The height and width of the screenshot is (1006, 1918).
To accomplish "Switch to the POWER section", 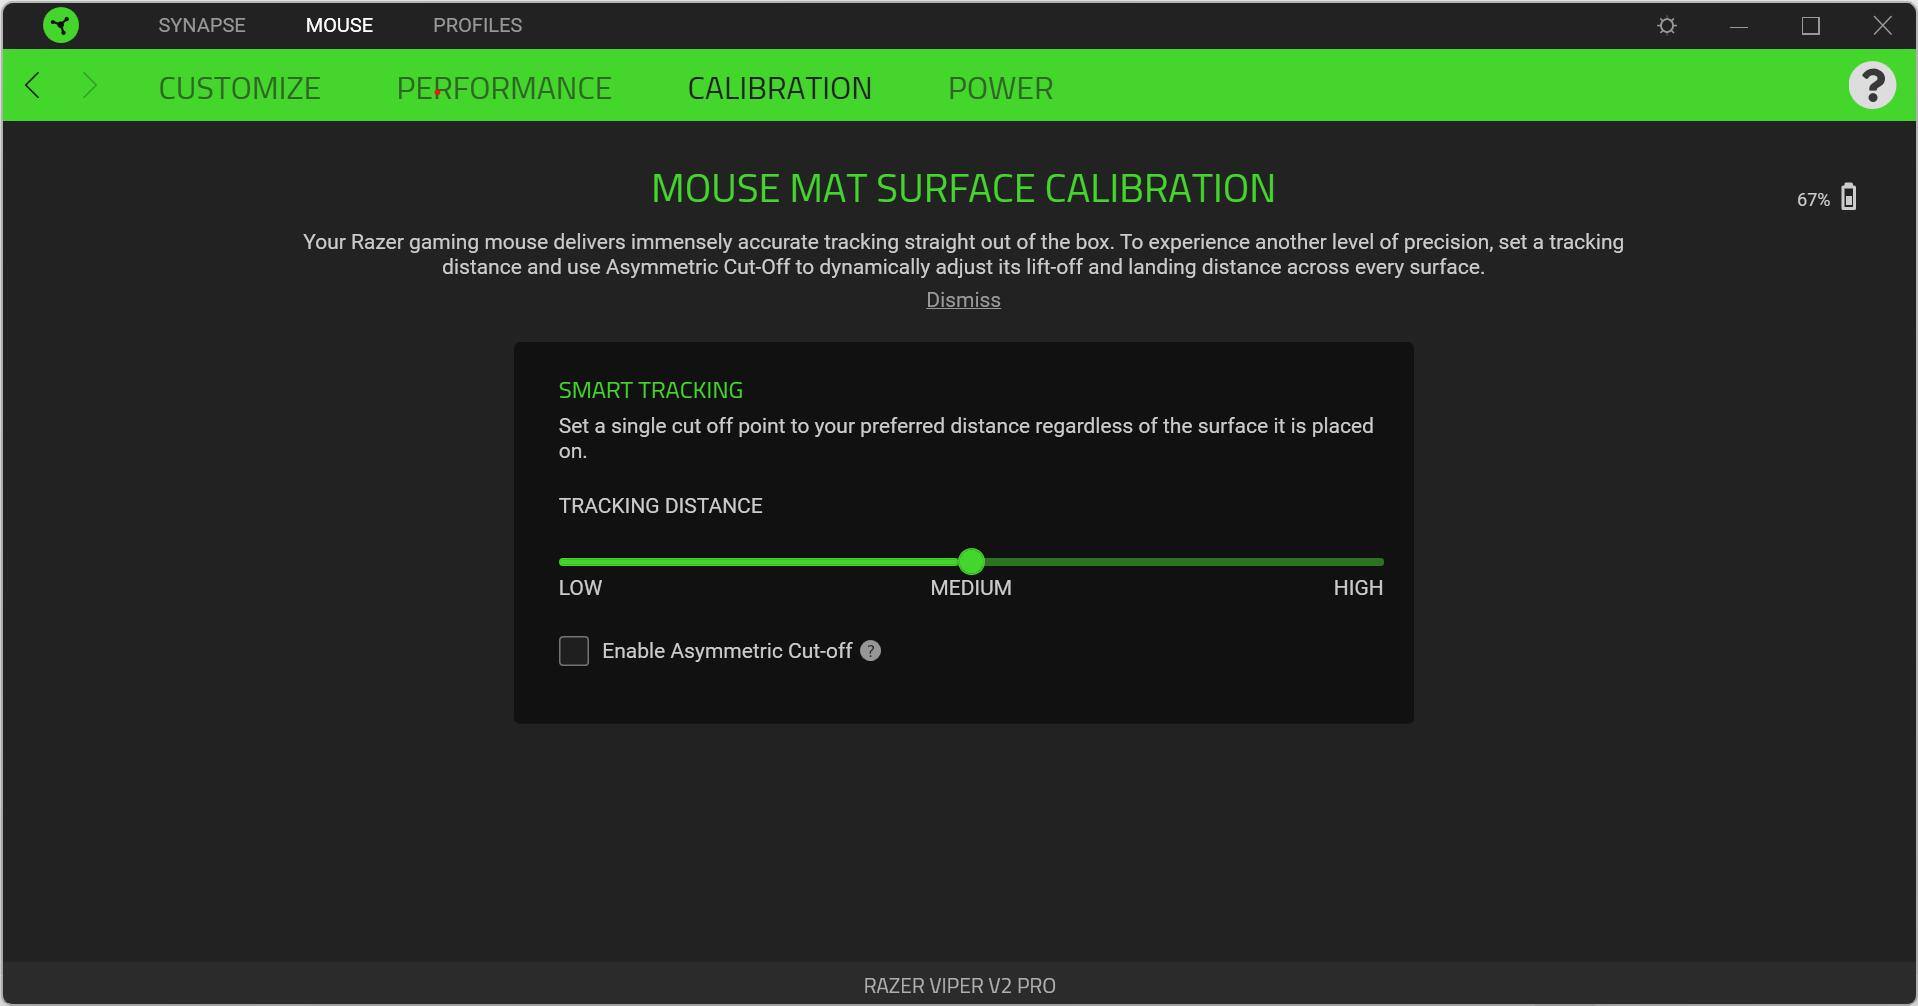I will coord(1000,88).
